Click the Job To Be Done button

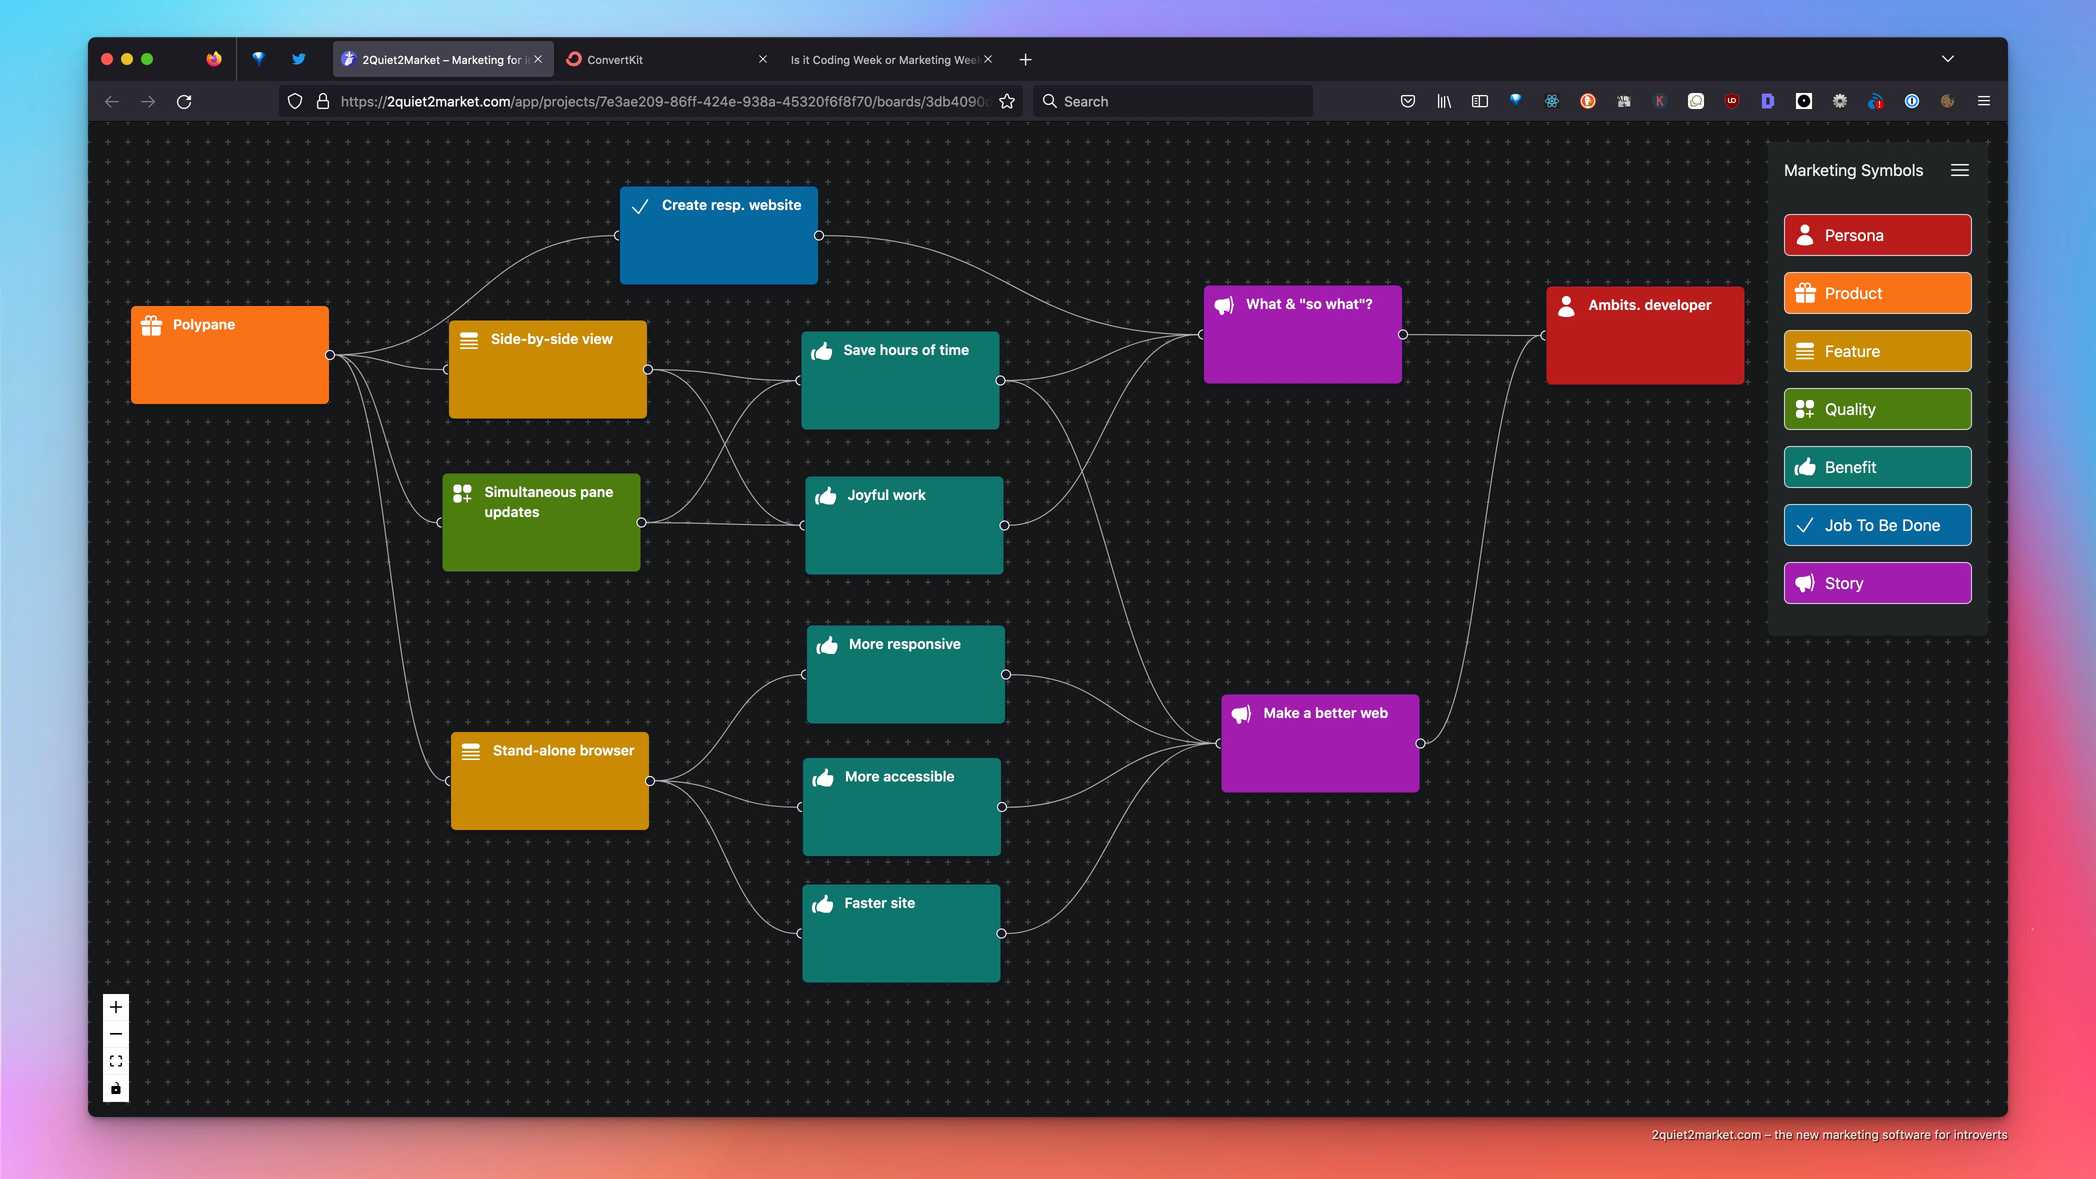click(x=1876, y=524)
